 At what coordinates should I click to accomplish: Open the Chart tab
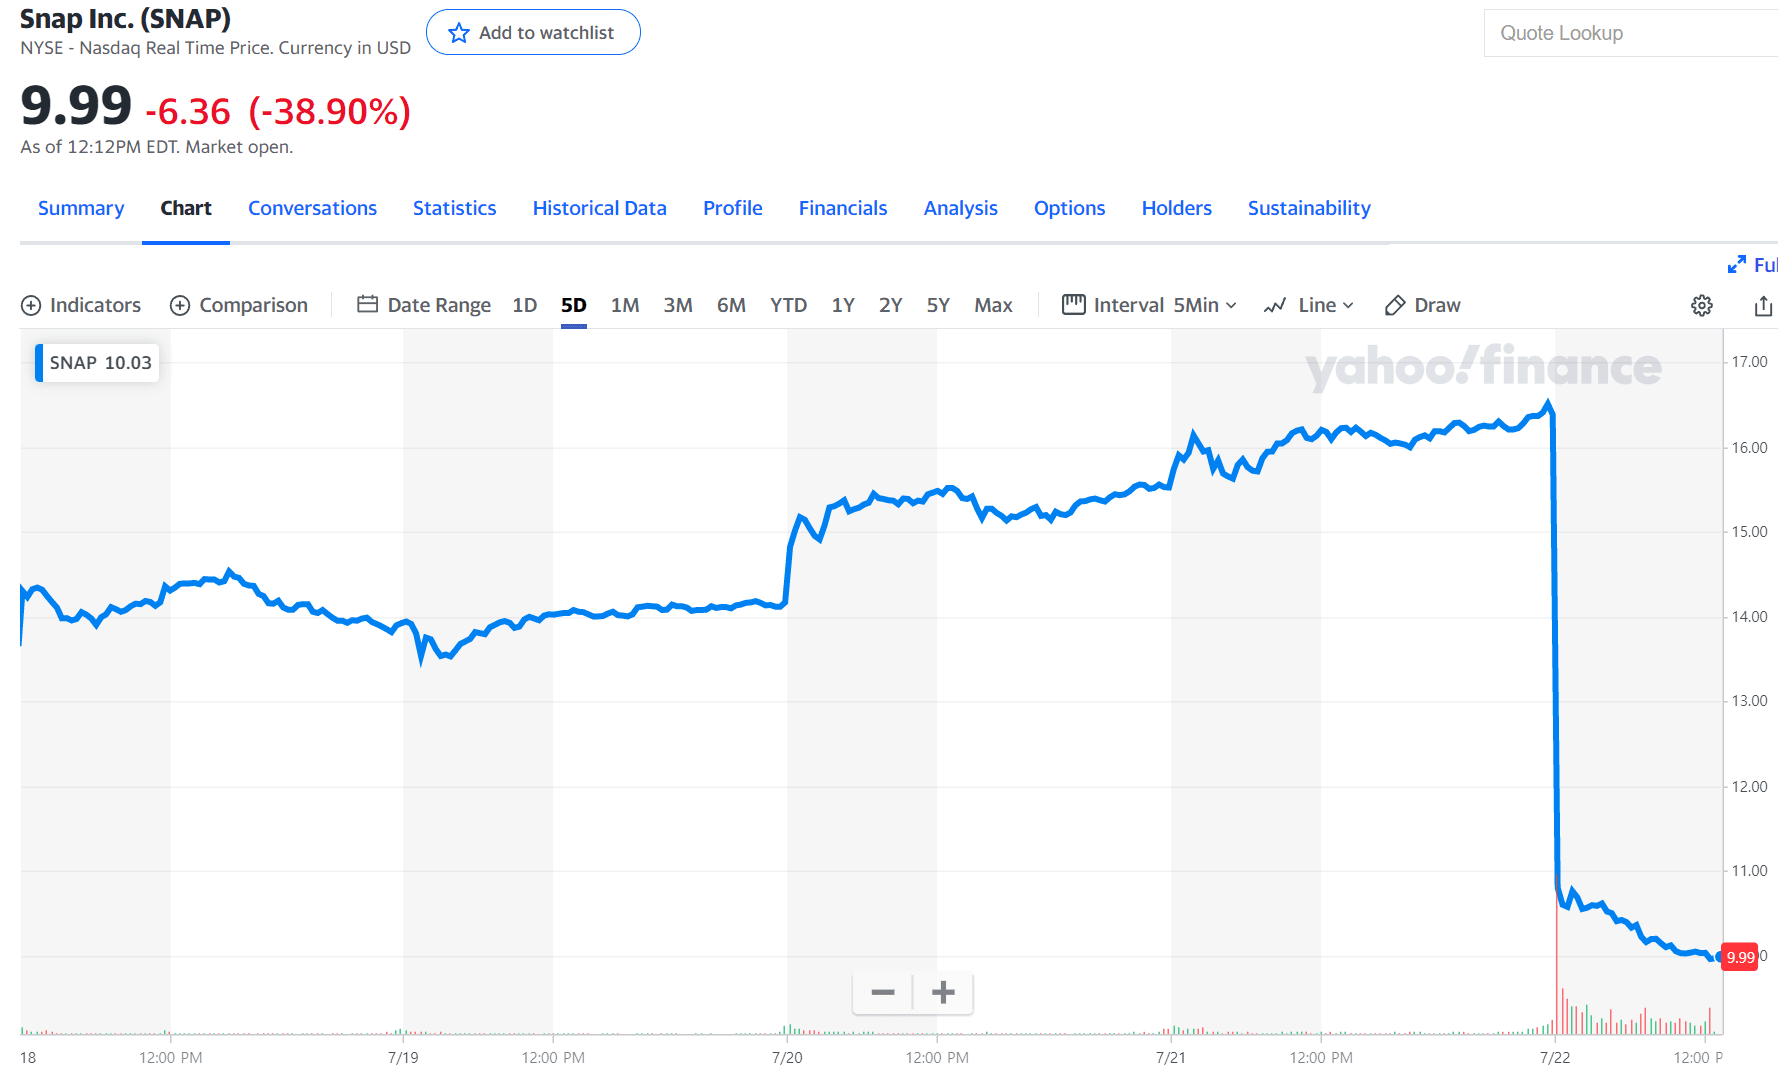tap(186, 208)
